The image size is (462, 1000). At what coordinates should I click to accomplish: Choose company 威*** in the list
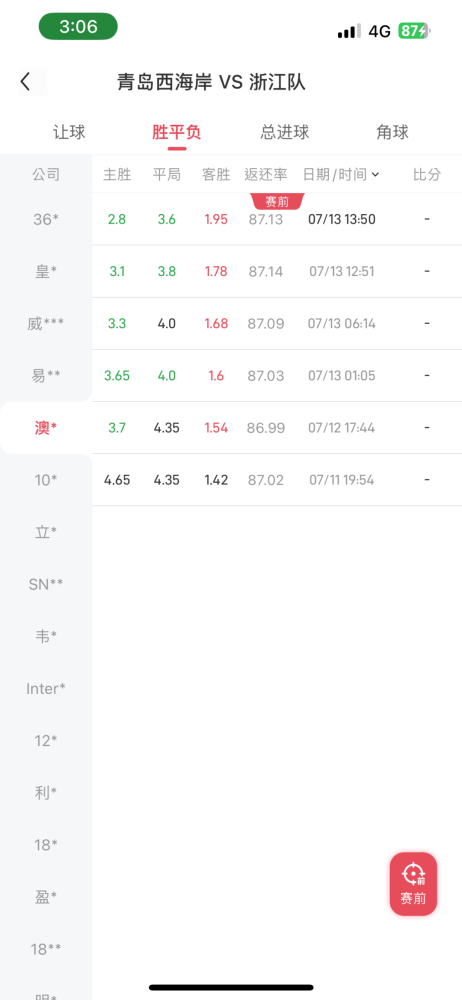coord(46,323)
